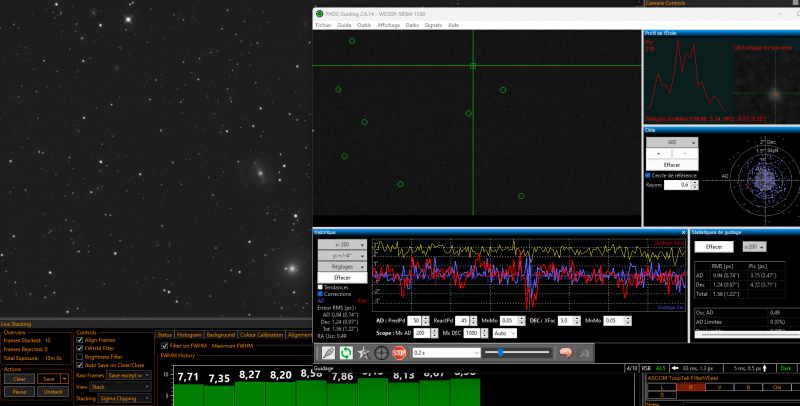Click the crosshair guide start icon
Screen dimensions: 800x406
tap(382, 352)
